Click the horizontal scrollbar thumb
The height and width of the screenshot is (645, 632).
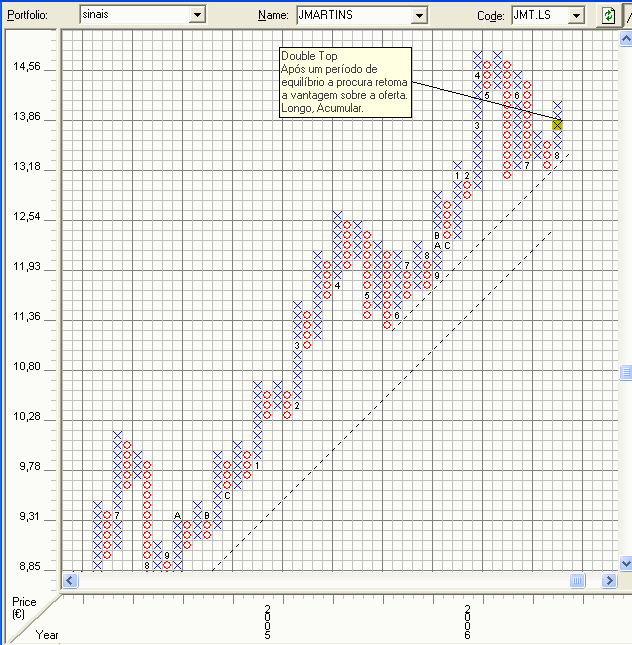[577, 581]
